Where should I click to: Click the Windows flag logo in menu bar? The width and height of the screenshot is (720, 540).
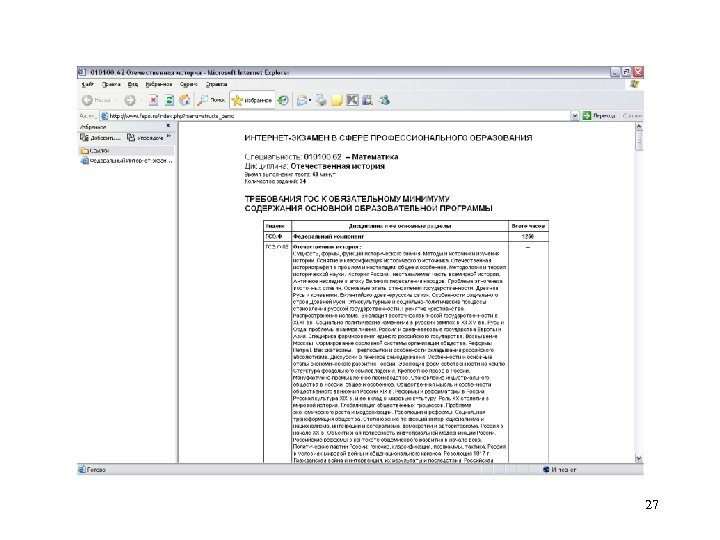635,84
